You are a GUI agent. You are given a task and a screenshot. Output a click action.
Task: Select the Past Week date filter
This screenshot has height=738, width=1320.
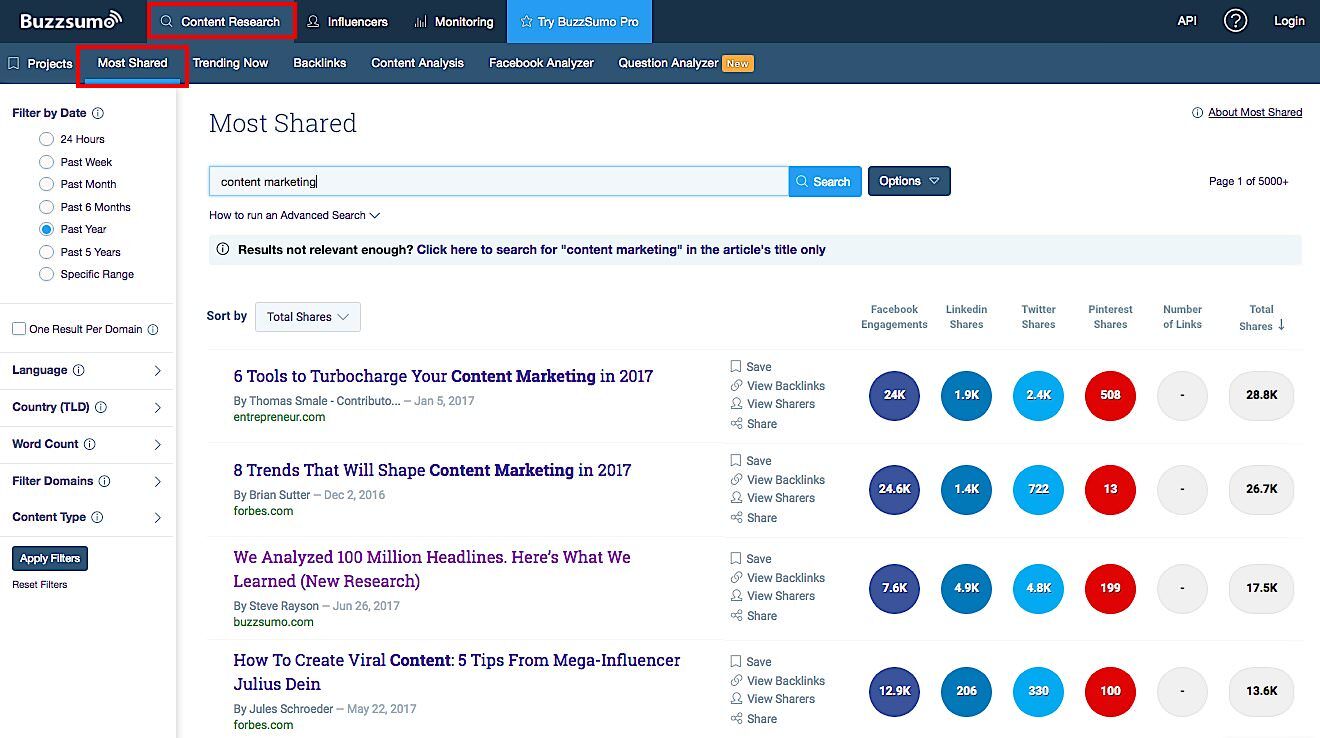[x=46, y=162]
